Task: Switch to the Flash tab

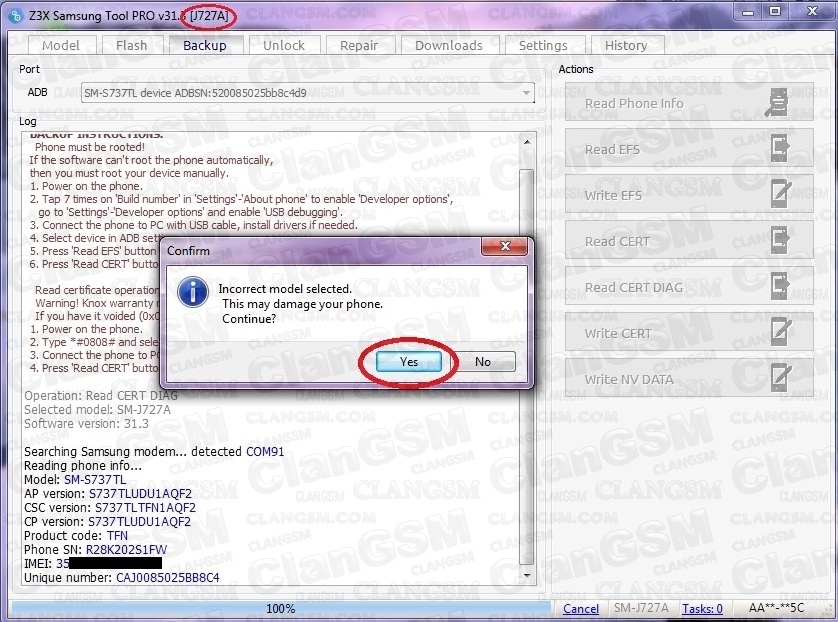Action: coord(131,45)
